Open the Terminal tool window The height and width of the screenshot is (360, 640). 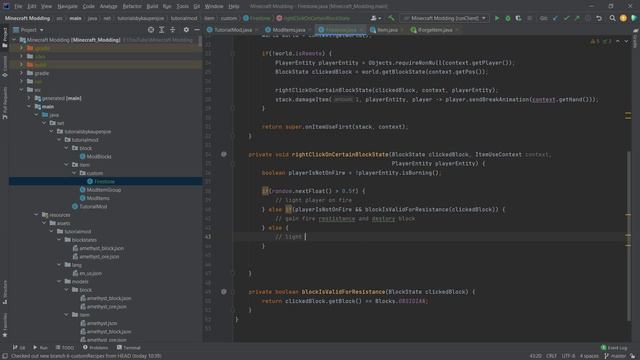pyautogui.click(x=129, y=347)
